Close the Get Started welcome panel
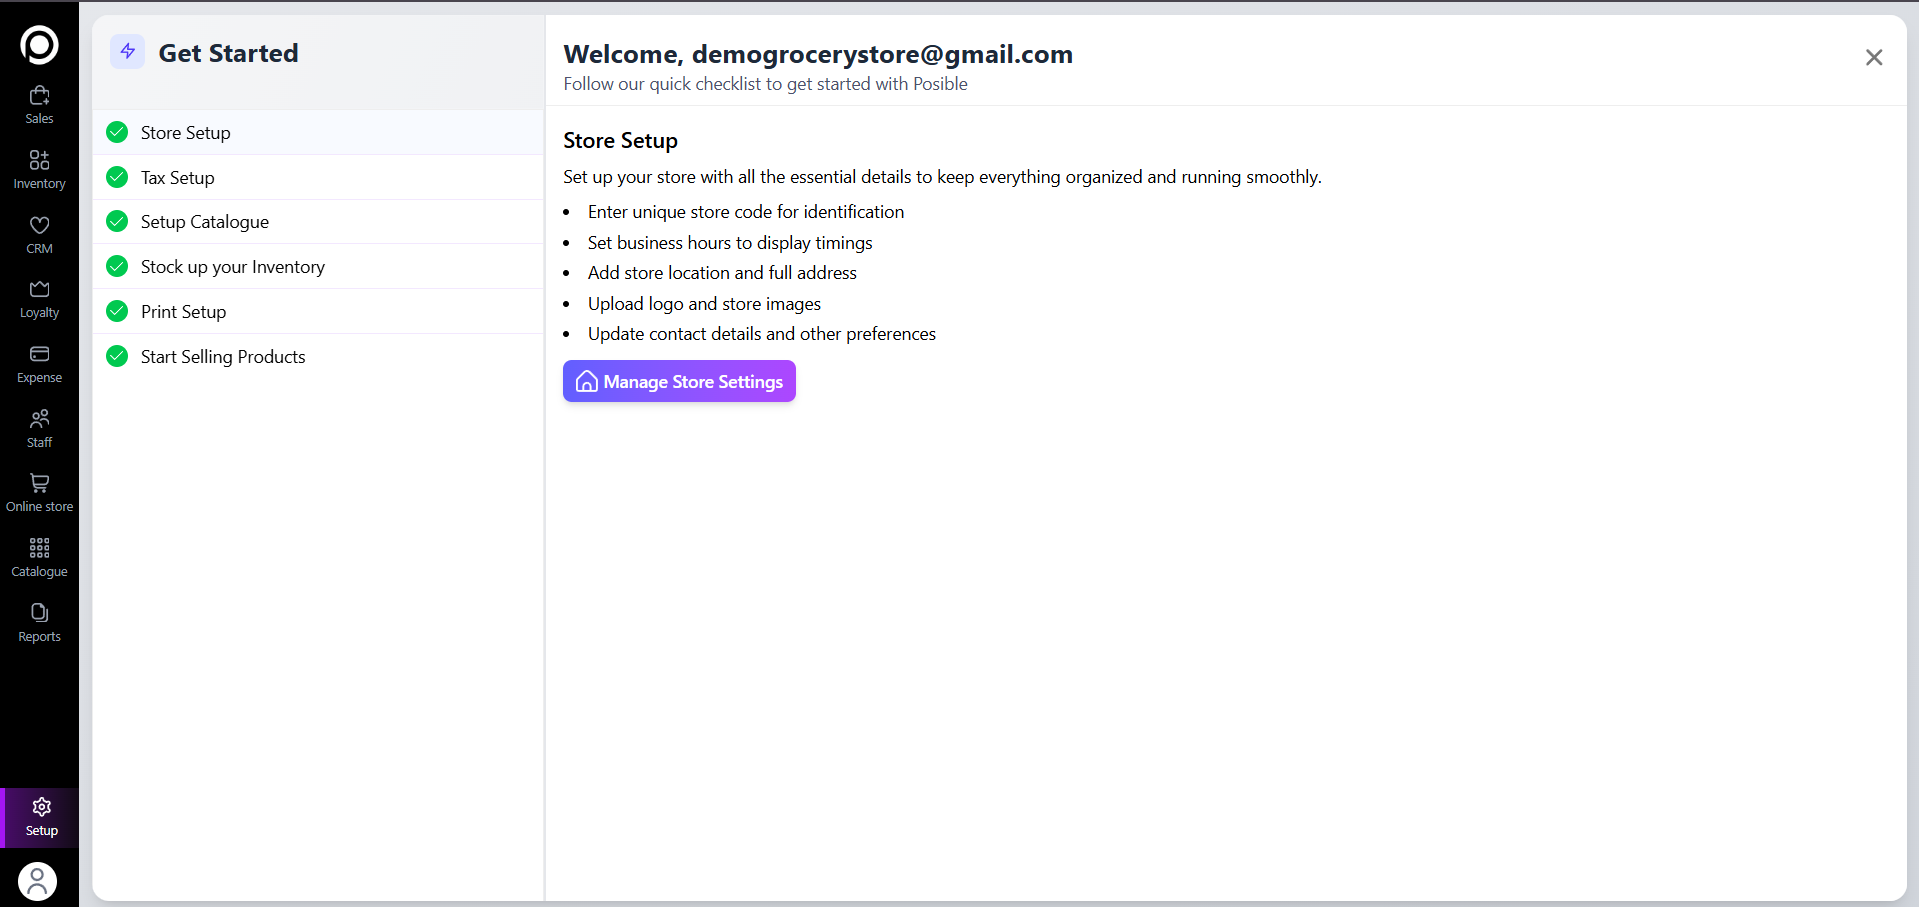Image resolution: width=1919 pixels, height=907 pixels. pyautogui.click(x=1873, y=58)
